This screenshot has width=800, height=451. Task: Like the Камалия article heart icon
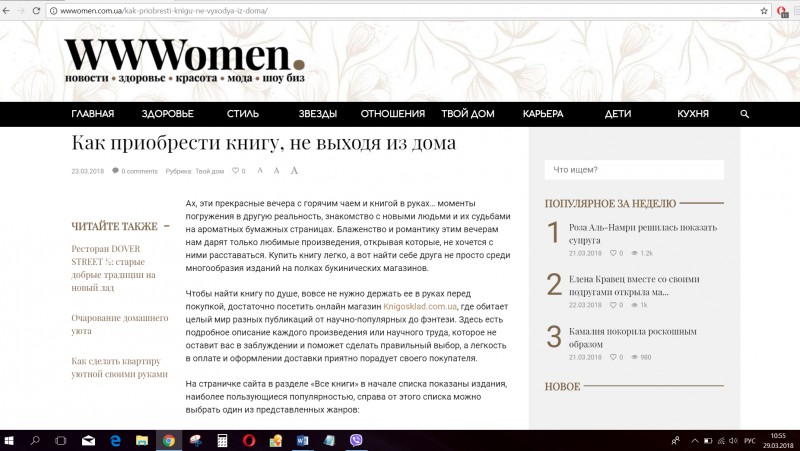[613, 357]
